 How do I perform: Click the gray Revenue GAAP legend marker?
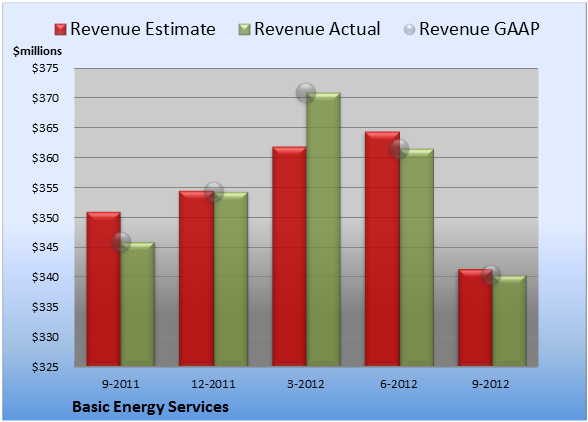pos(410,29)
